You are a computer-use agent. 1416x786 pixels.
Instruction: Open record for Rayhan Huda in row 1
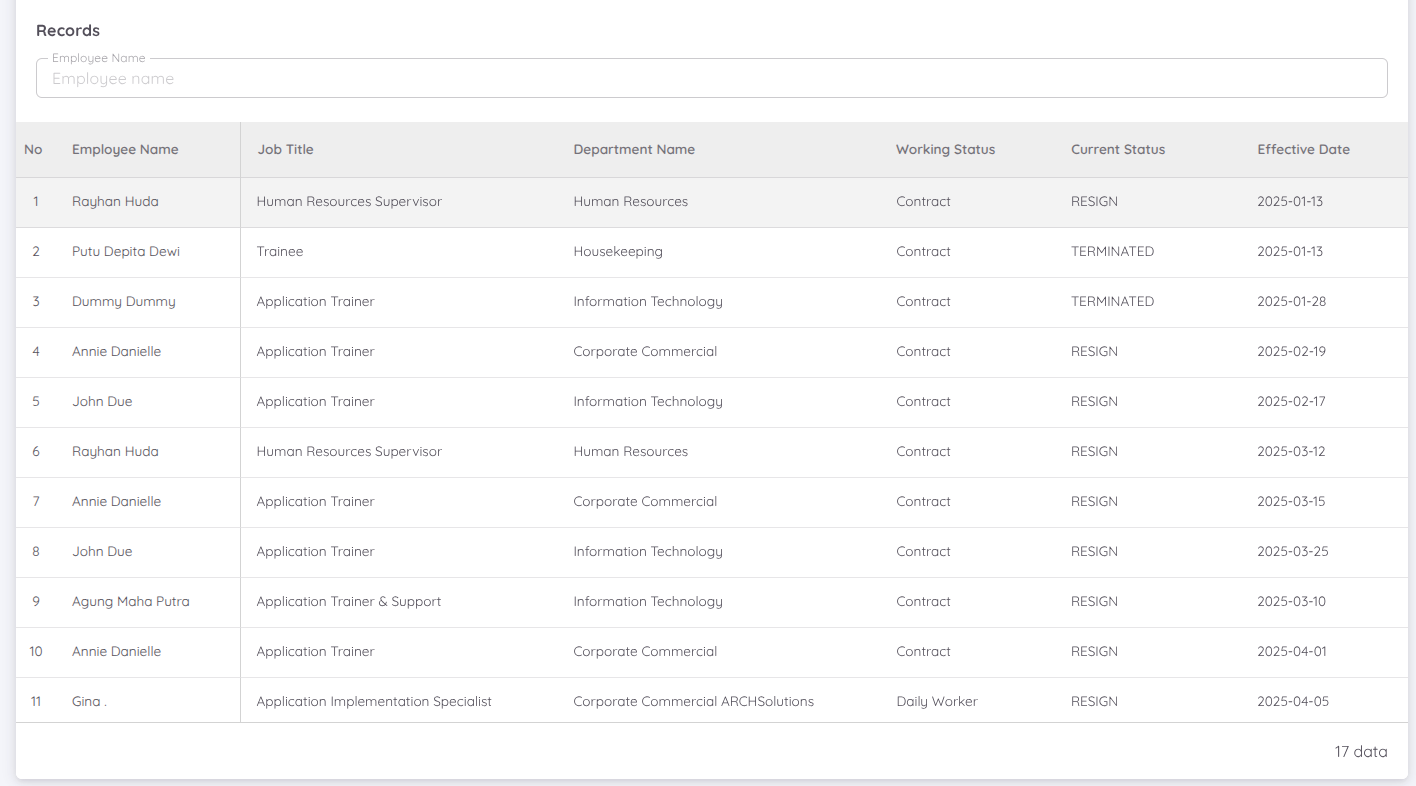[x=115, y=201]
